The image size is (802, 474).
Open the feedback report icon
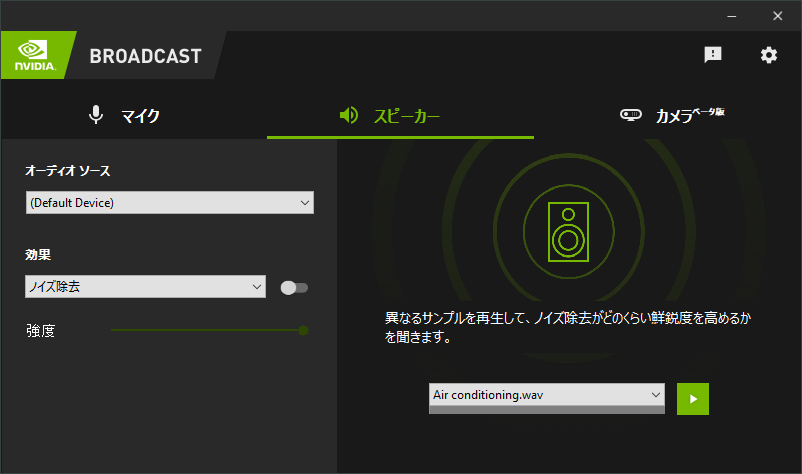(712, 55)
